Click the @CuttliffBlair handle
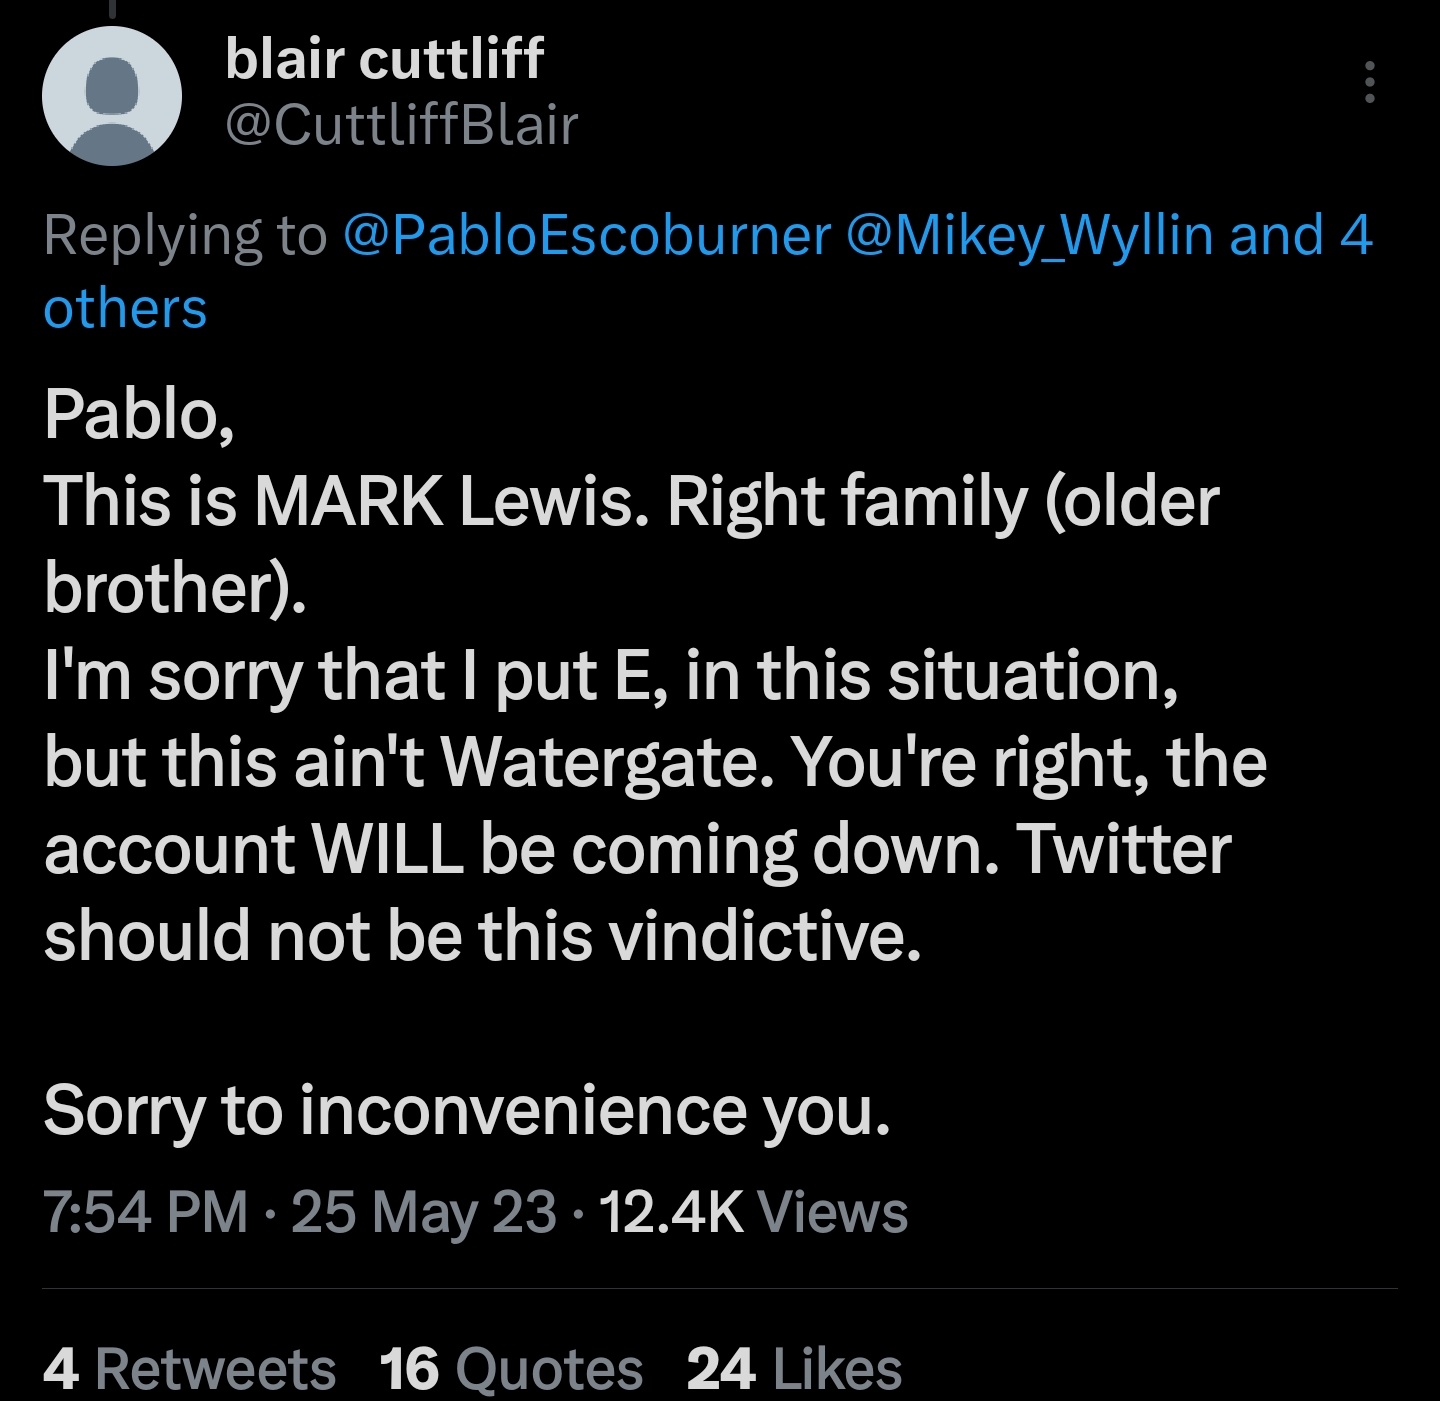Viewport: 1440px width, 1401px height. (398, 125)
